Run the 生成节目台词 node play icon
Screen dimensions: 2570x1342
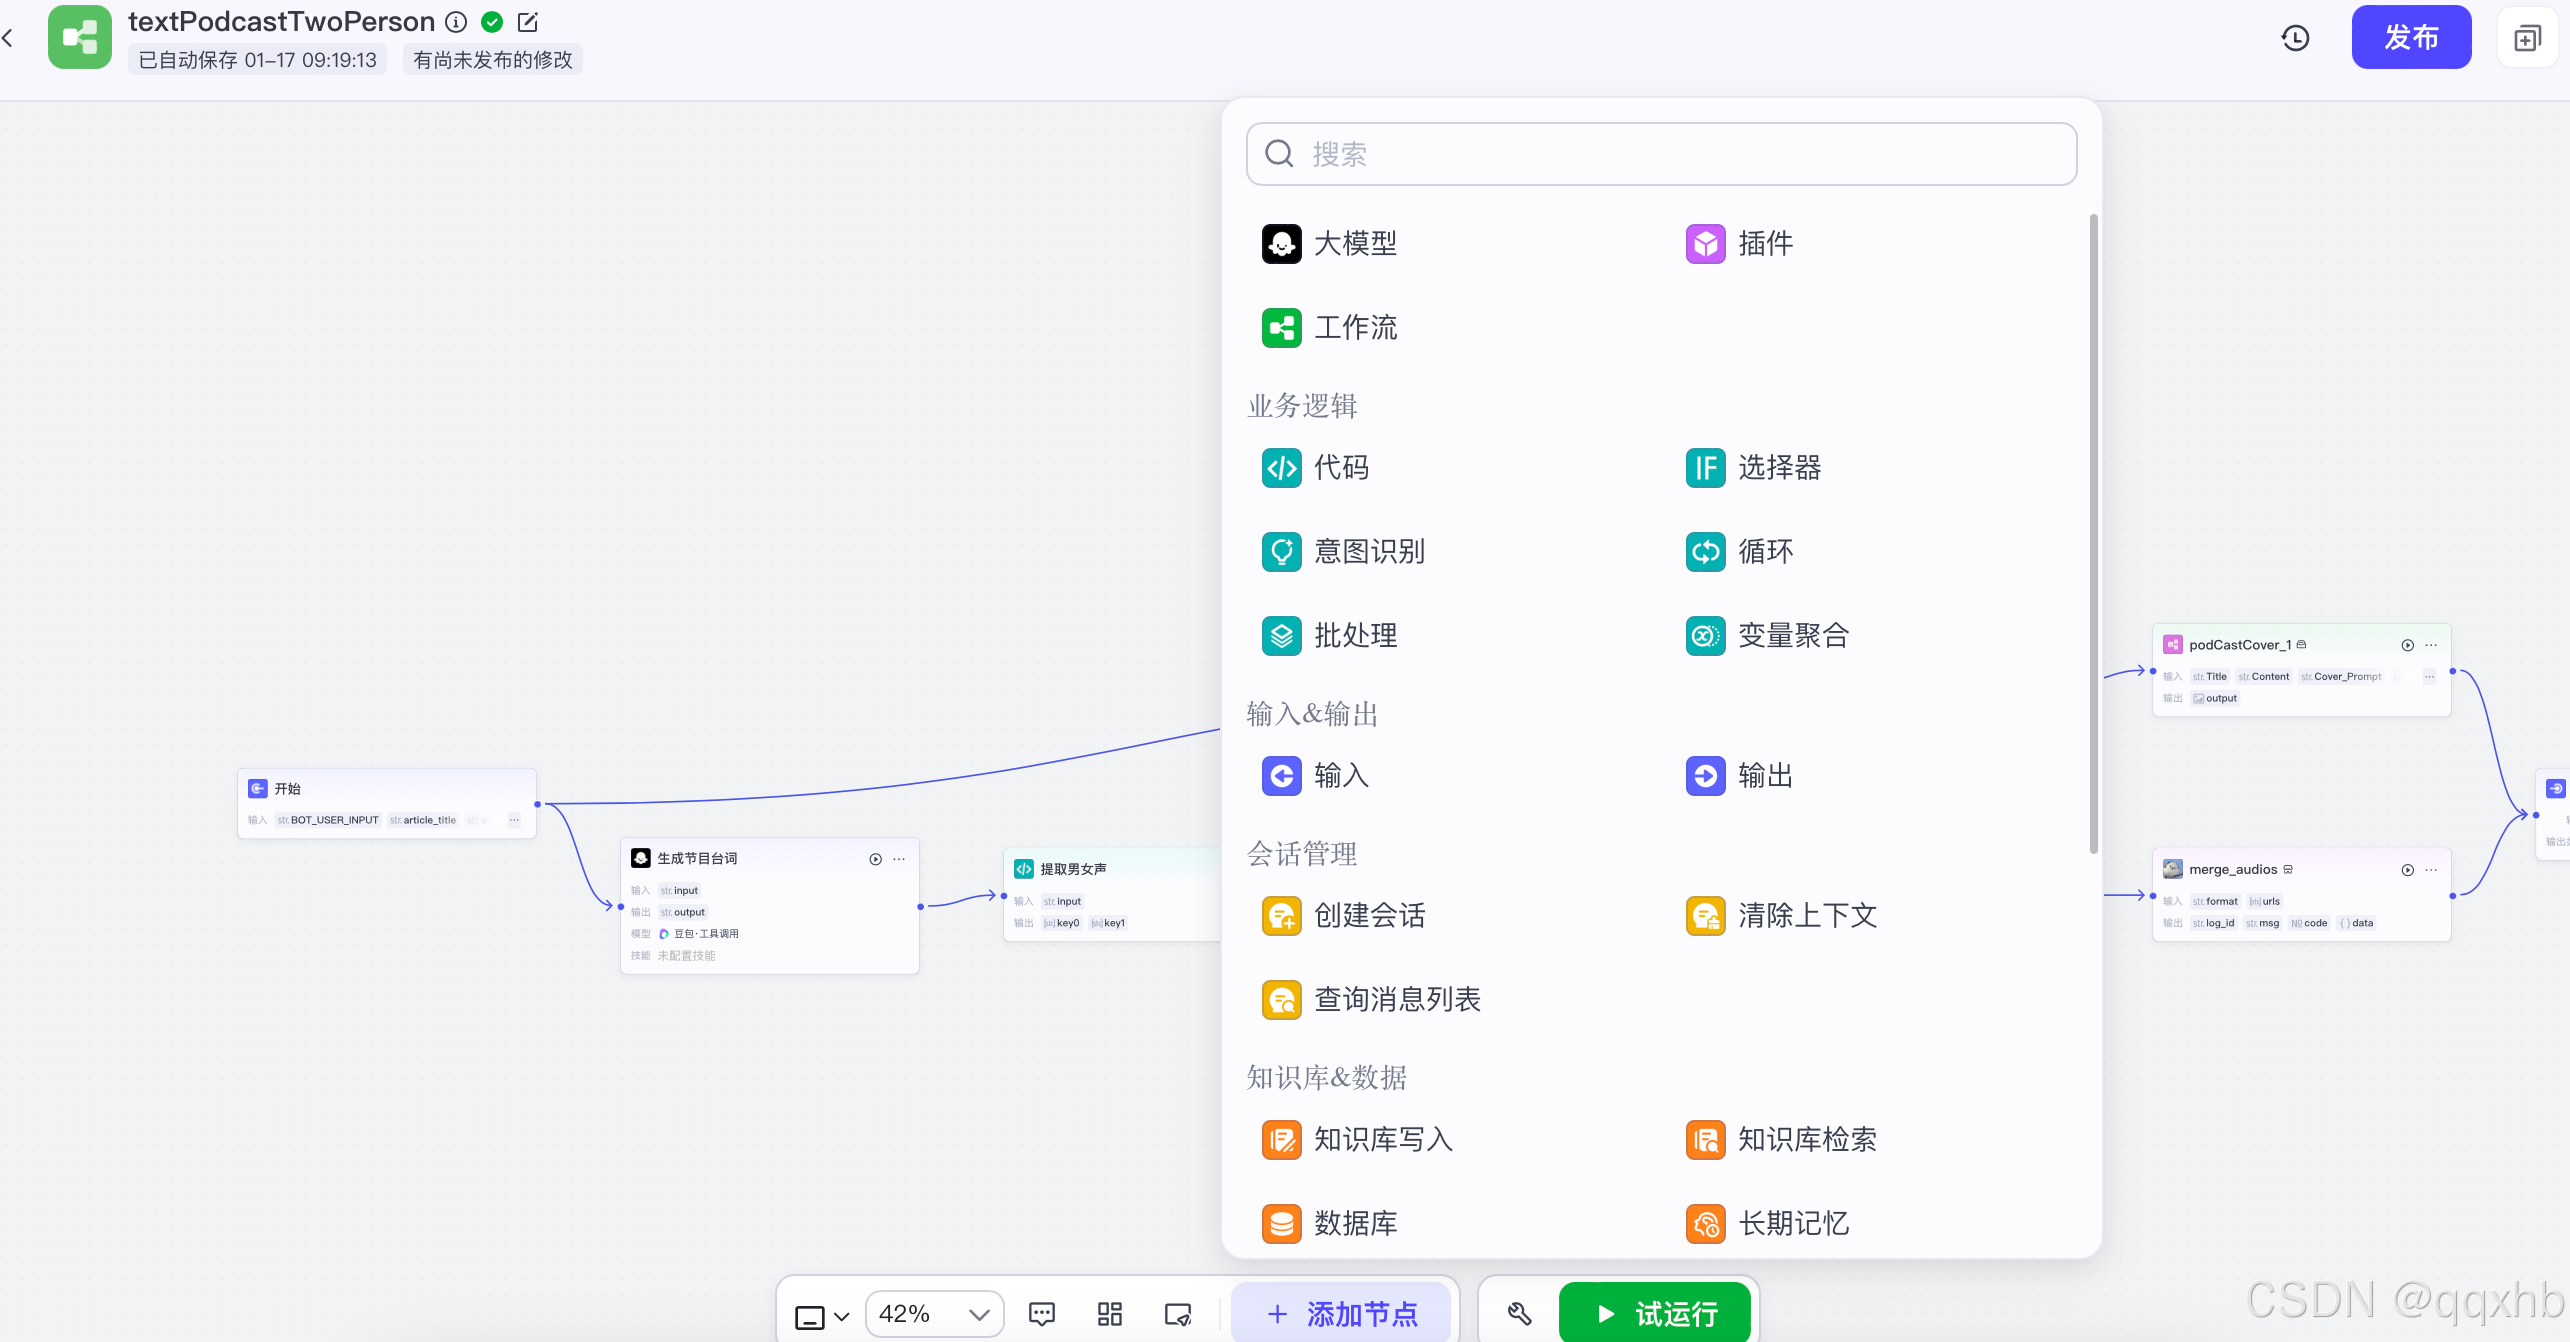(x=875, y=859)
